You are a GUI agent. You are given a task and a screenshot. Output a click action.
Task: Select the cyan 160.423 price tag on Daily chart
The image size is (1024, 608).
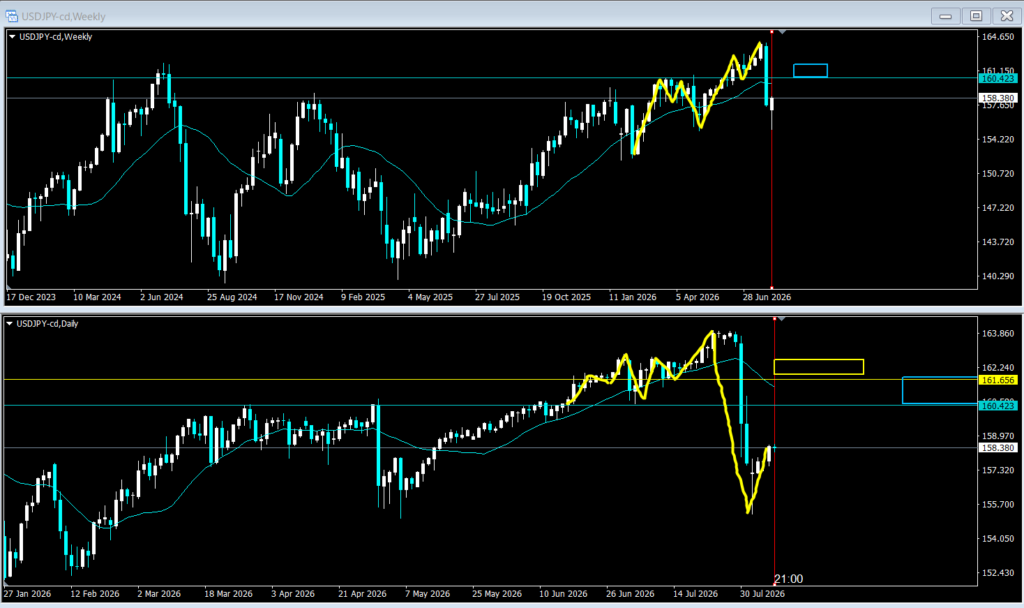coord(998,406)
